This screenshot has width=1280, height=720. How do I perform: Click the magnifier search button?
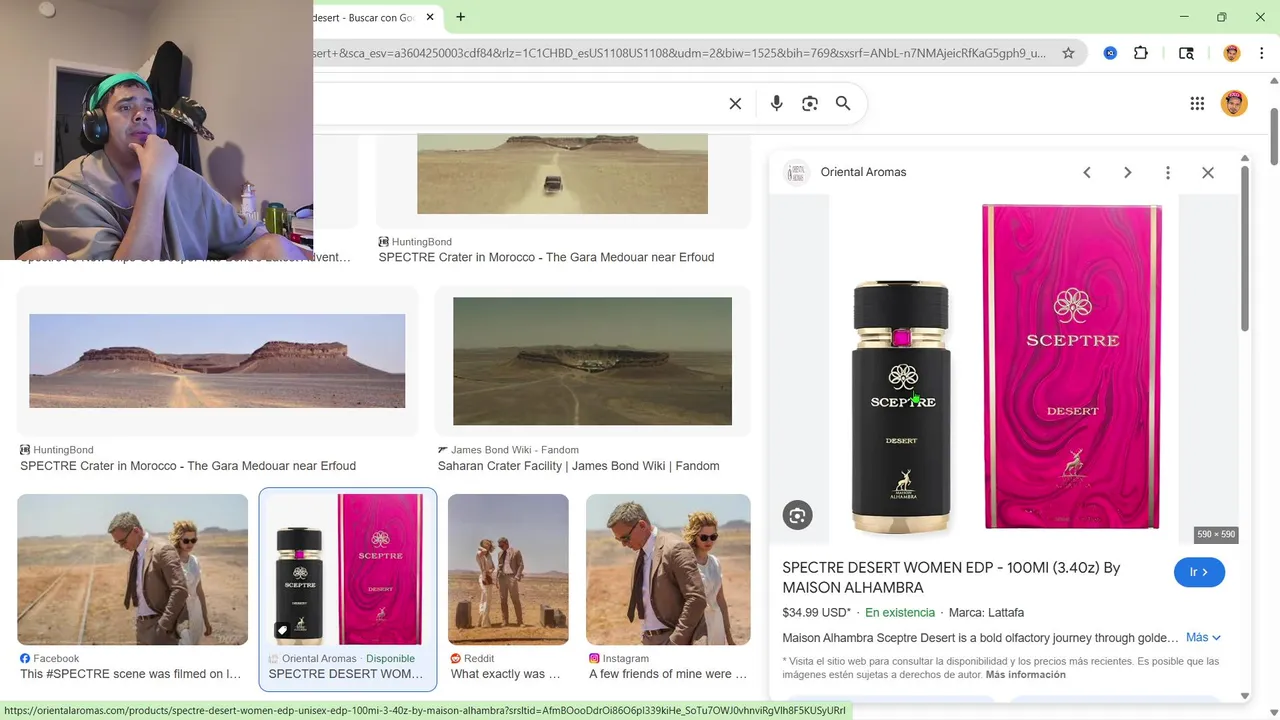click(843, 104)
